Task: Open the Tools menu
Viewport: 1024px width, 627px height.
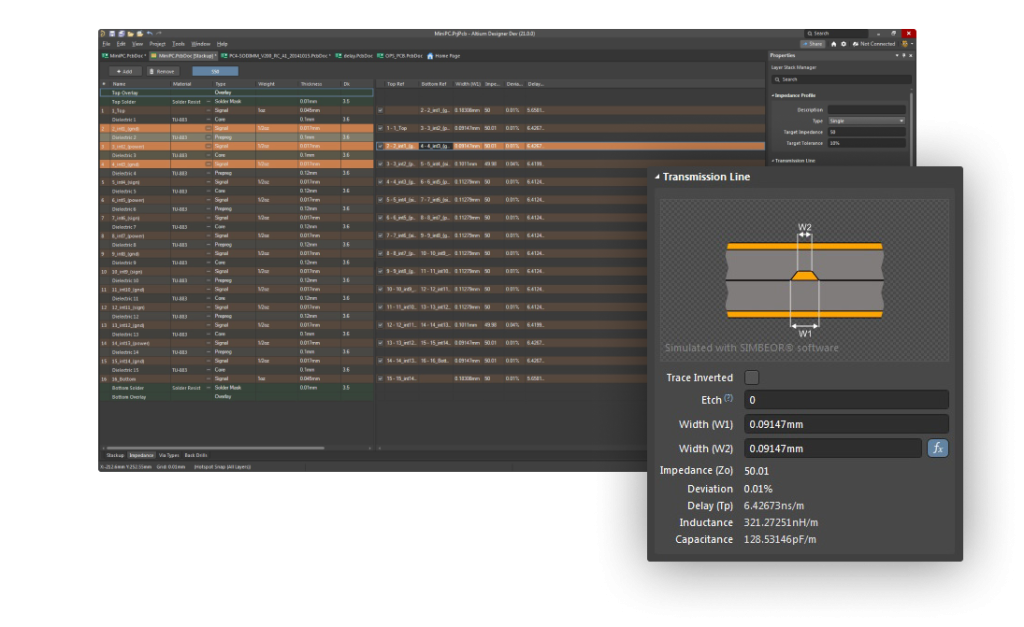Action: [x=178, y=44]
